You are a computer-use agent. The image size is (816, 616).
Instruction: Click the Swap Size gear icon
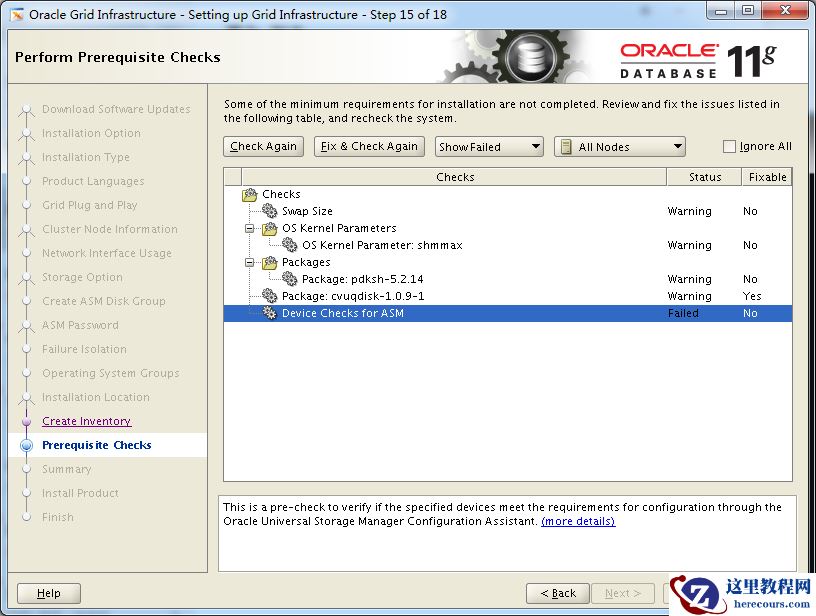(270, 211)
